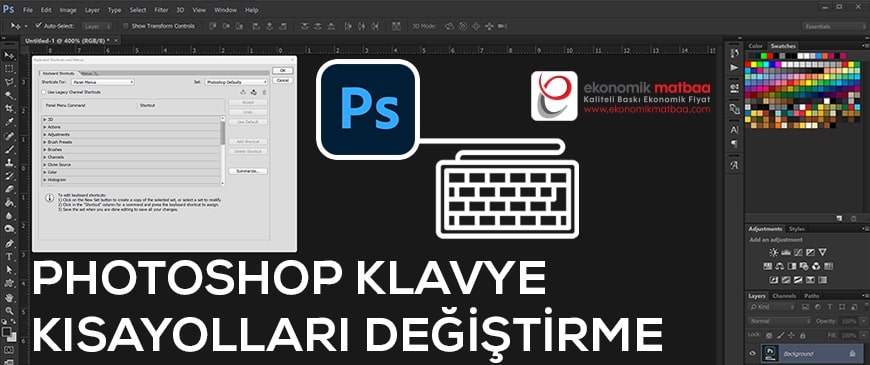Click the Delete Shortcut button
Screen dimensions: 870x365
point(247,151)
